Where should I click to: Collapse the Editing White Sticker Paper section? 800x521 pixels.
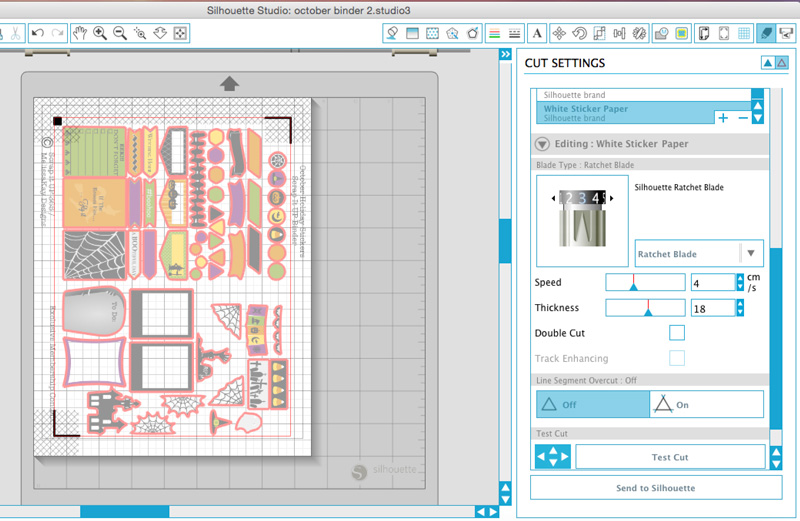pos(542,144)
